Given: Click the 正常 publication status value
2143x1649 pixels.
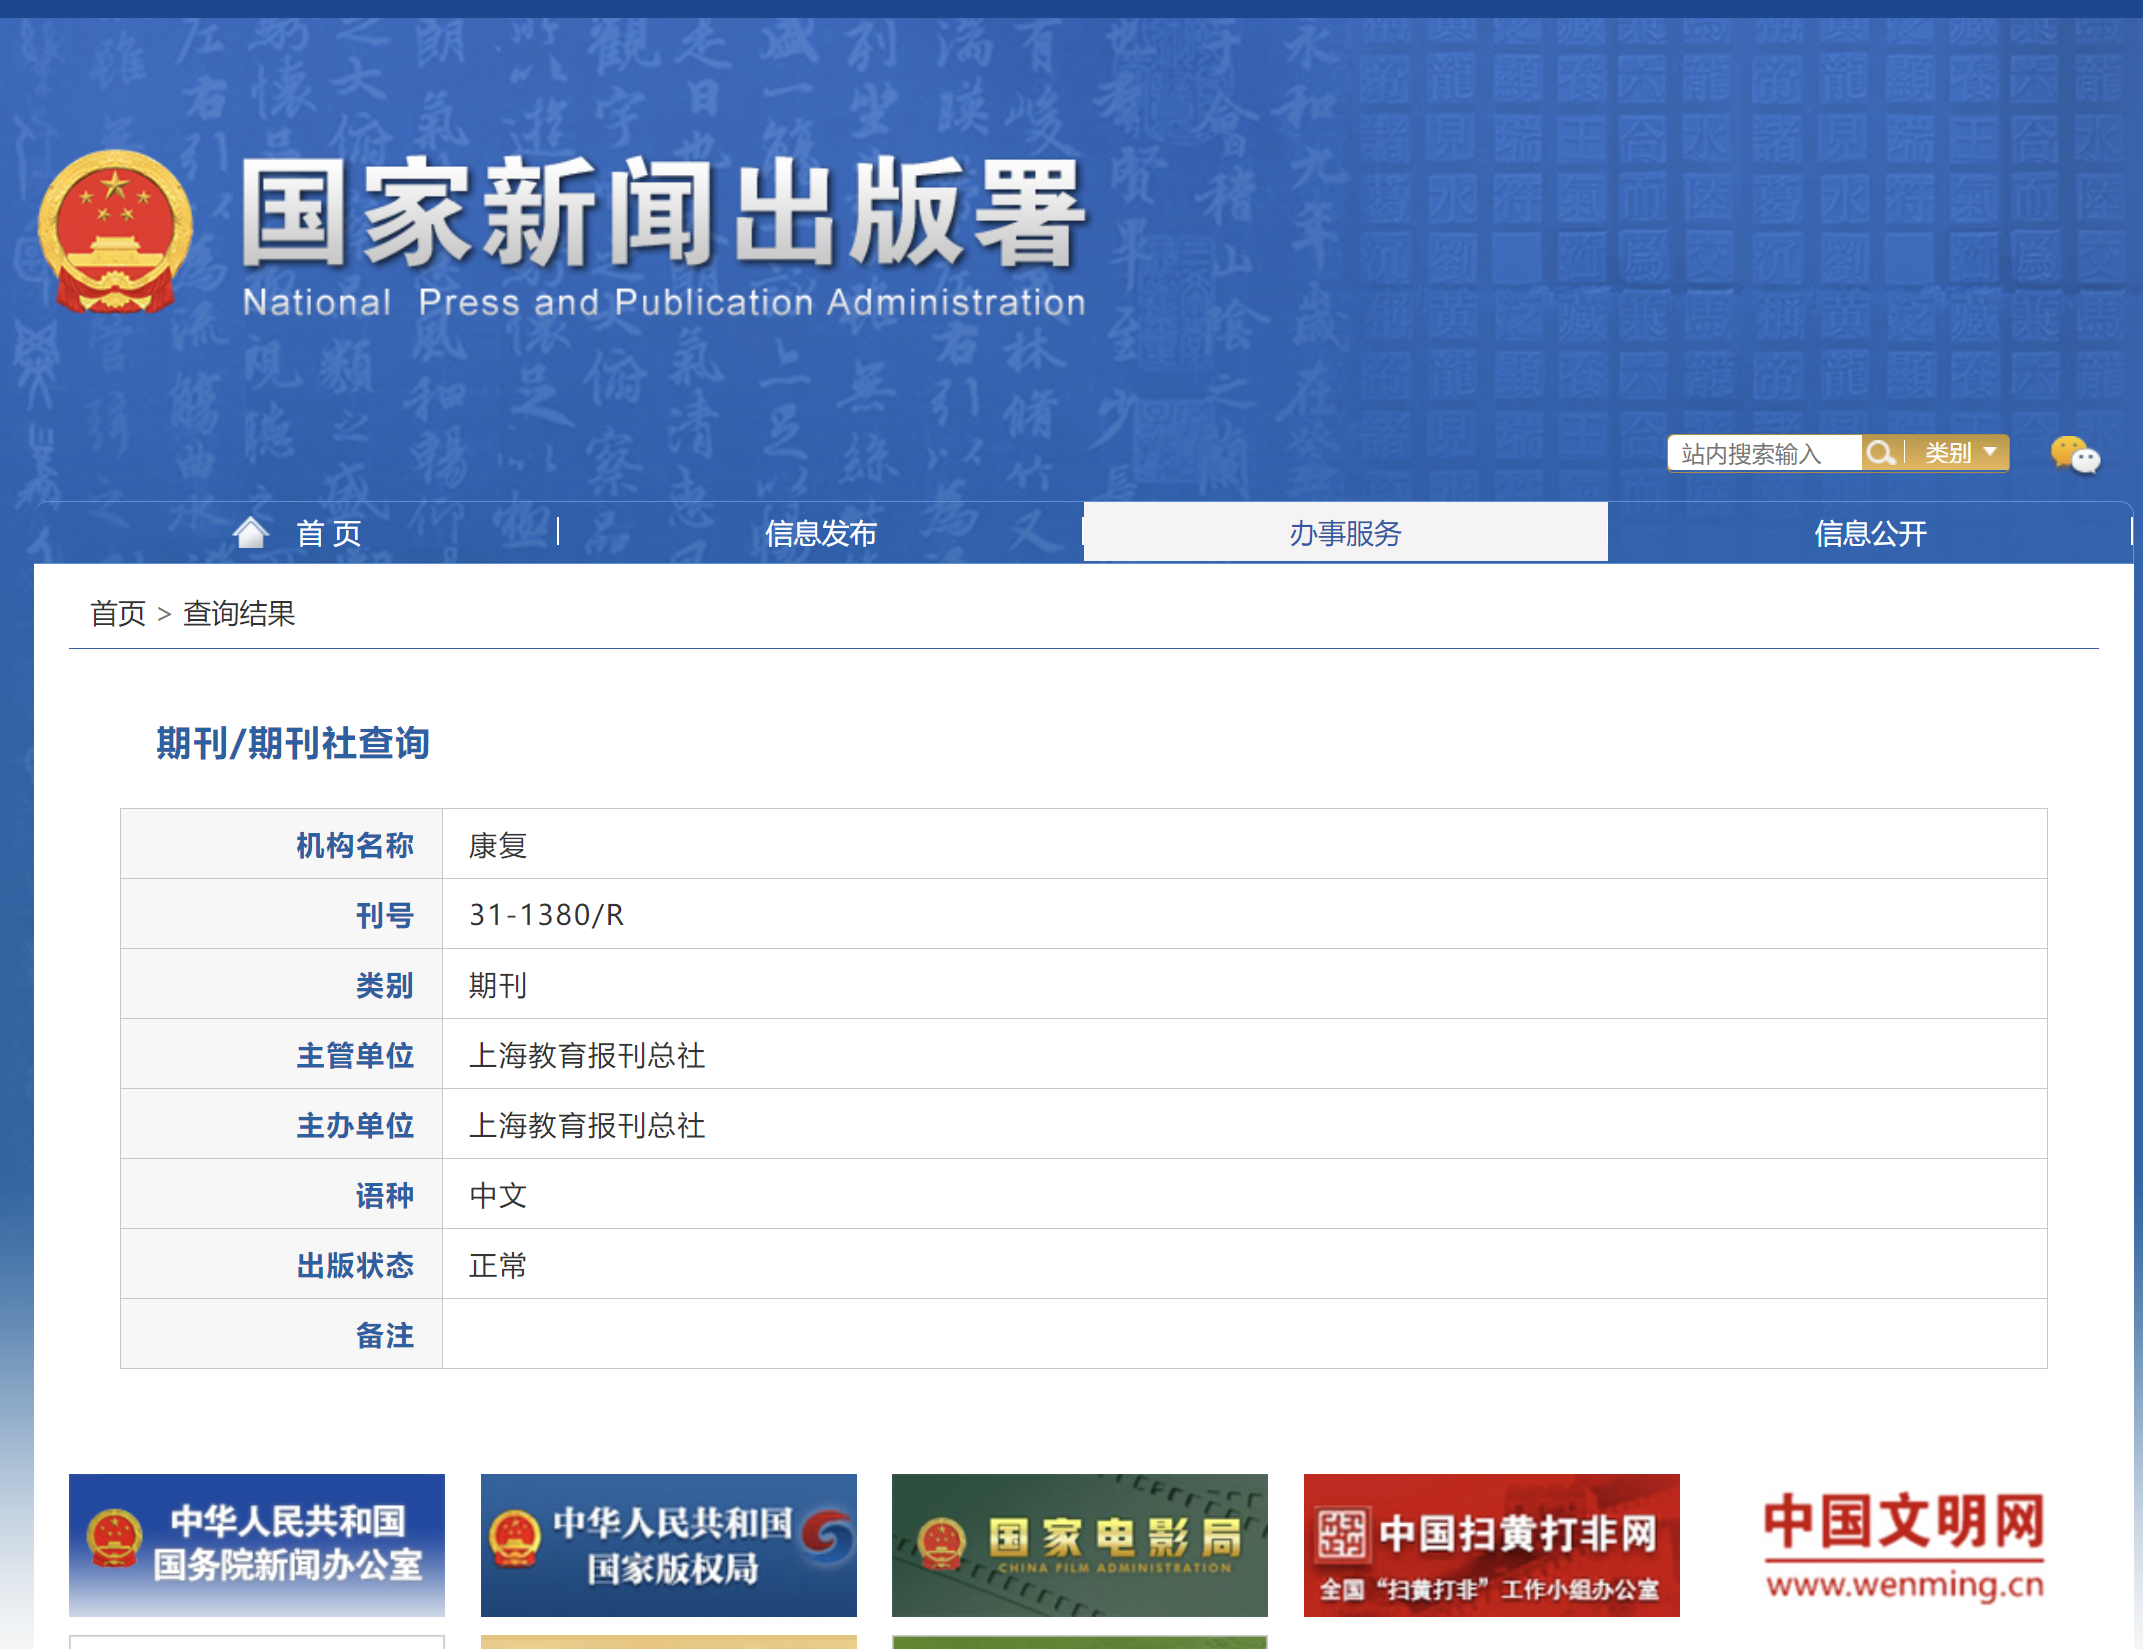Looking at the screenshot, I should (498, 1265).
